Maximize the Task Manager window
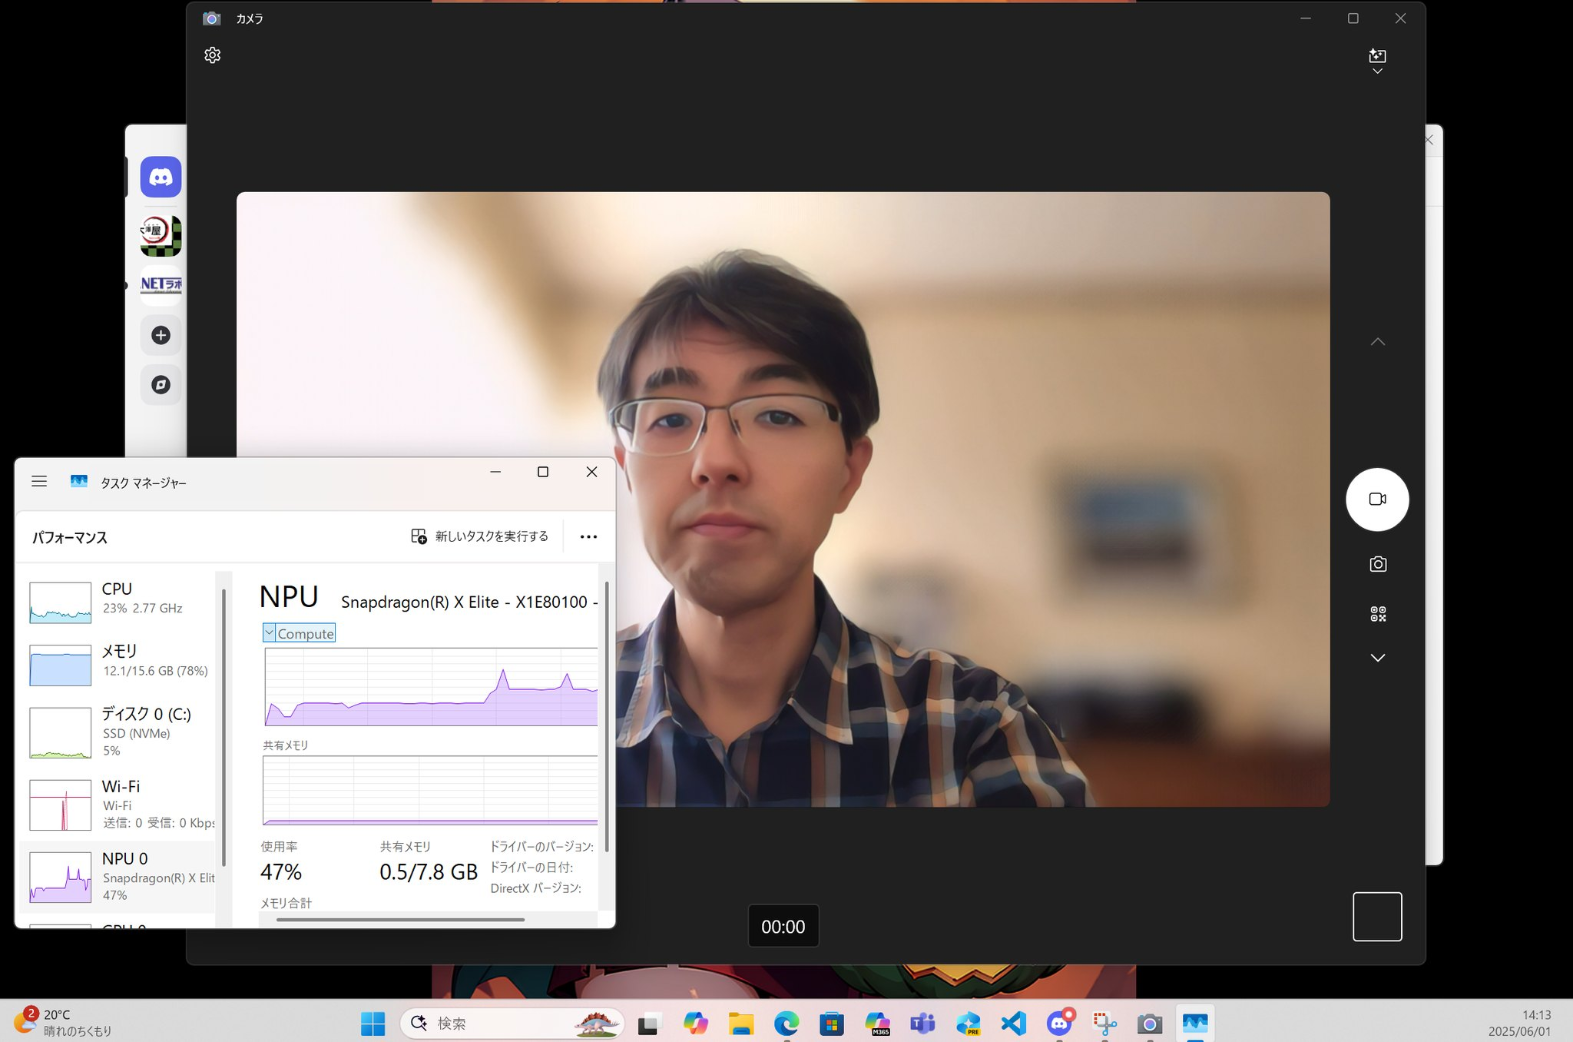The height and width of the screenshot is (1042, 1573). tap(543, 472)
